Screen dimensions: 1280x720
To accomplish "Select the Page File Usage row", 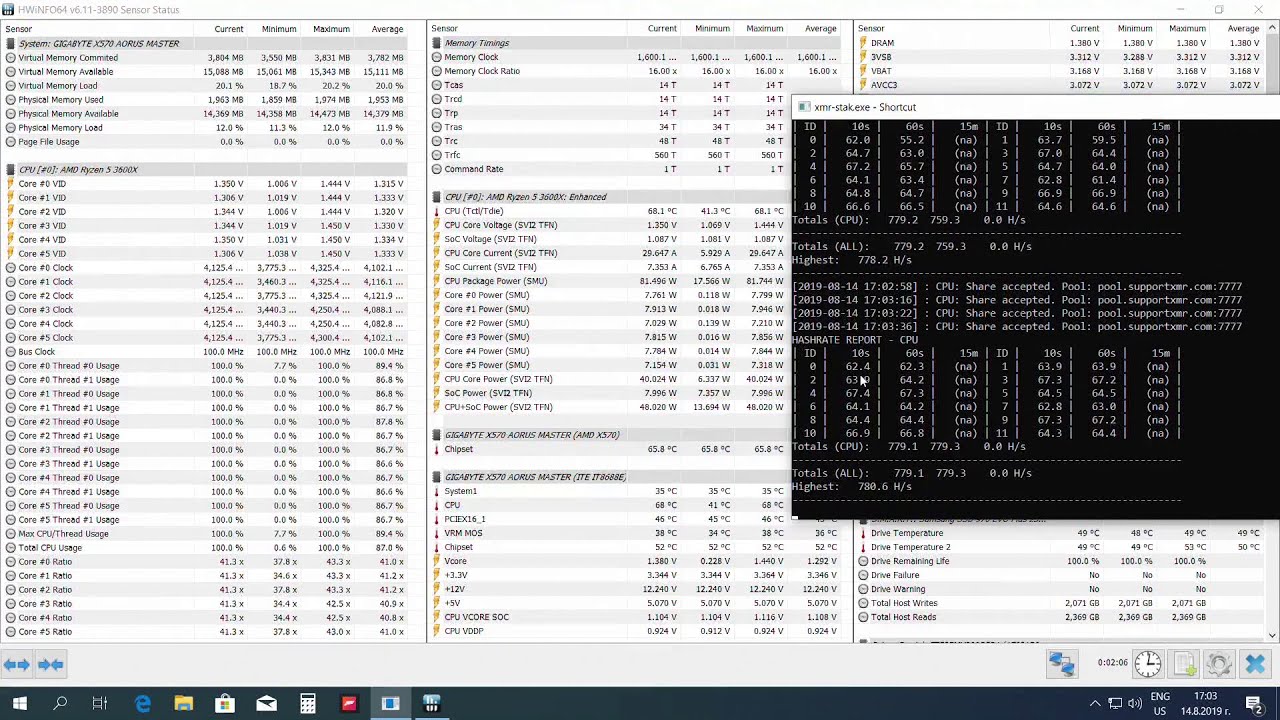I will (205, 142).
